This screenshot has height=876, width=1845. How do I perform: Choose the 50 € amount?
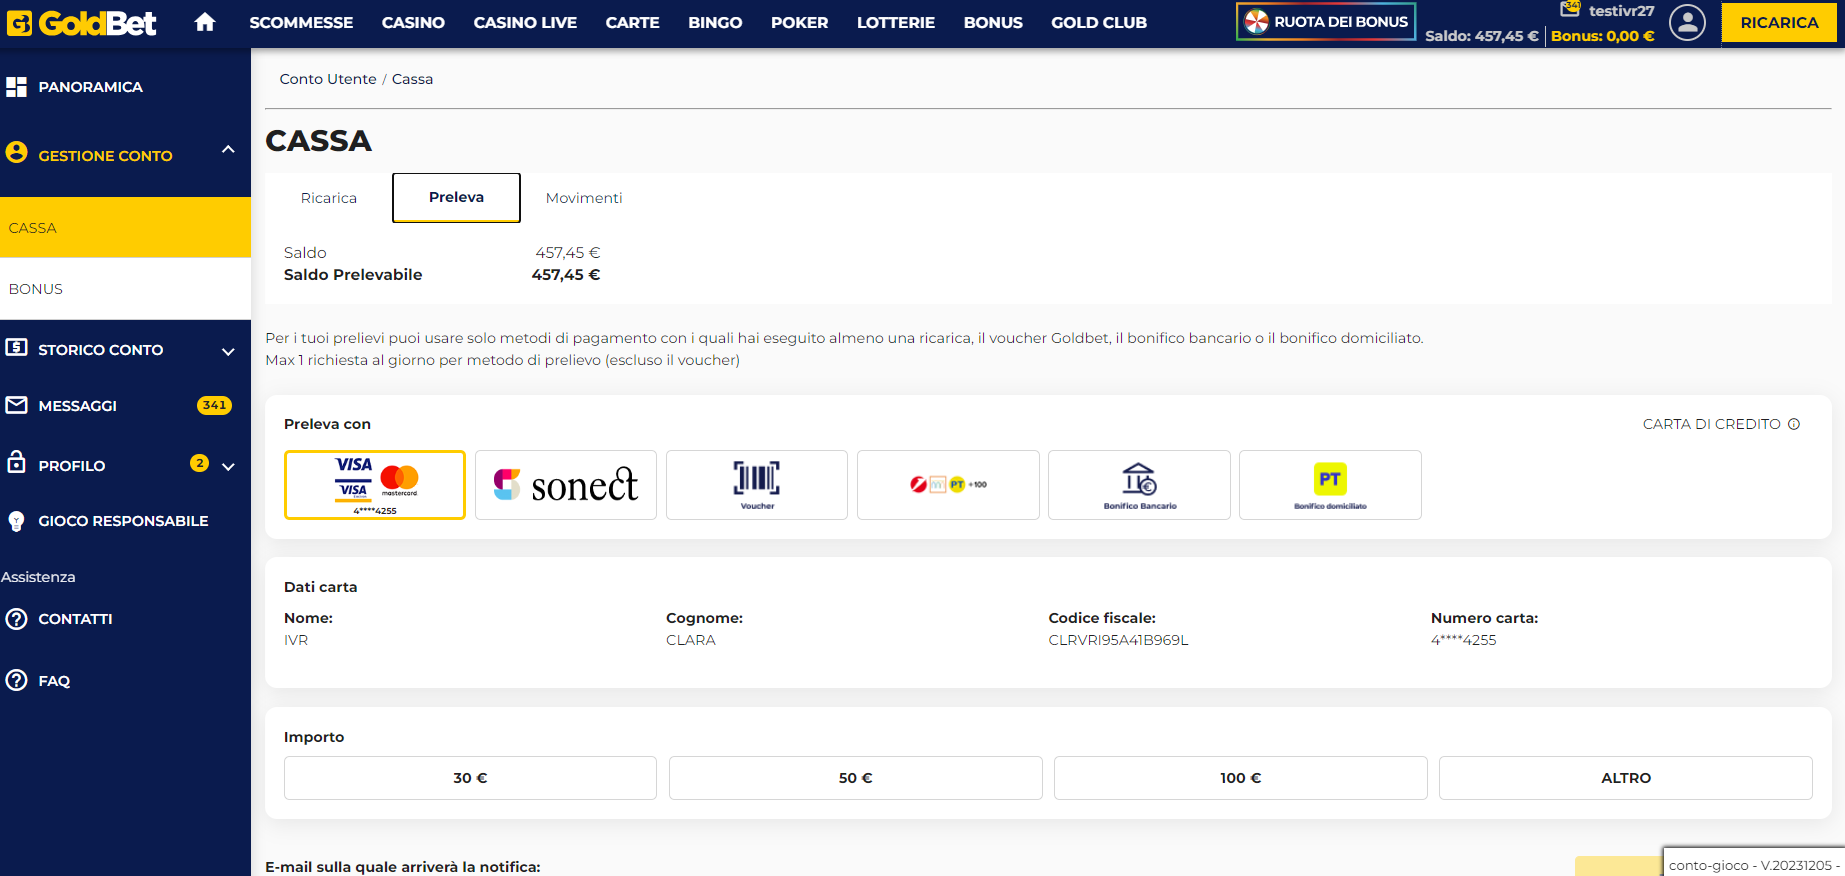[855, 778]
